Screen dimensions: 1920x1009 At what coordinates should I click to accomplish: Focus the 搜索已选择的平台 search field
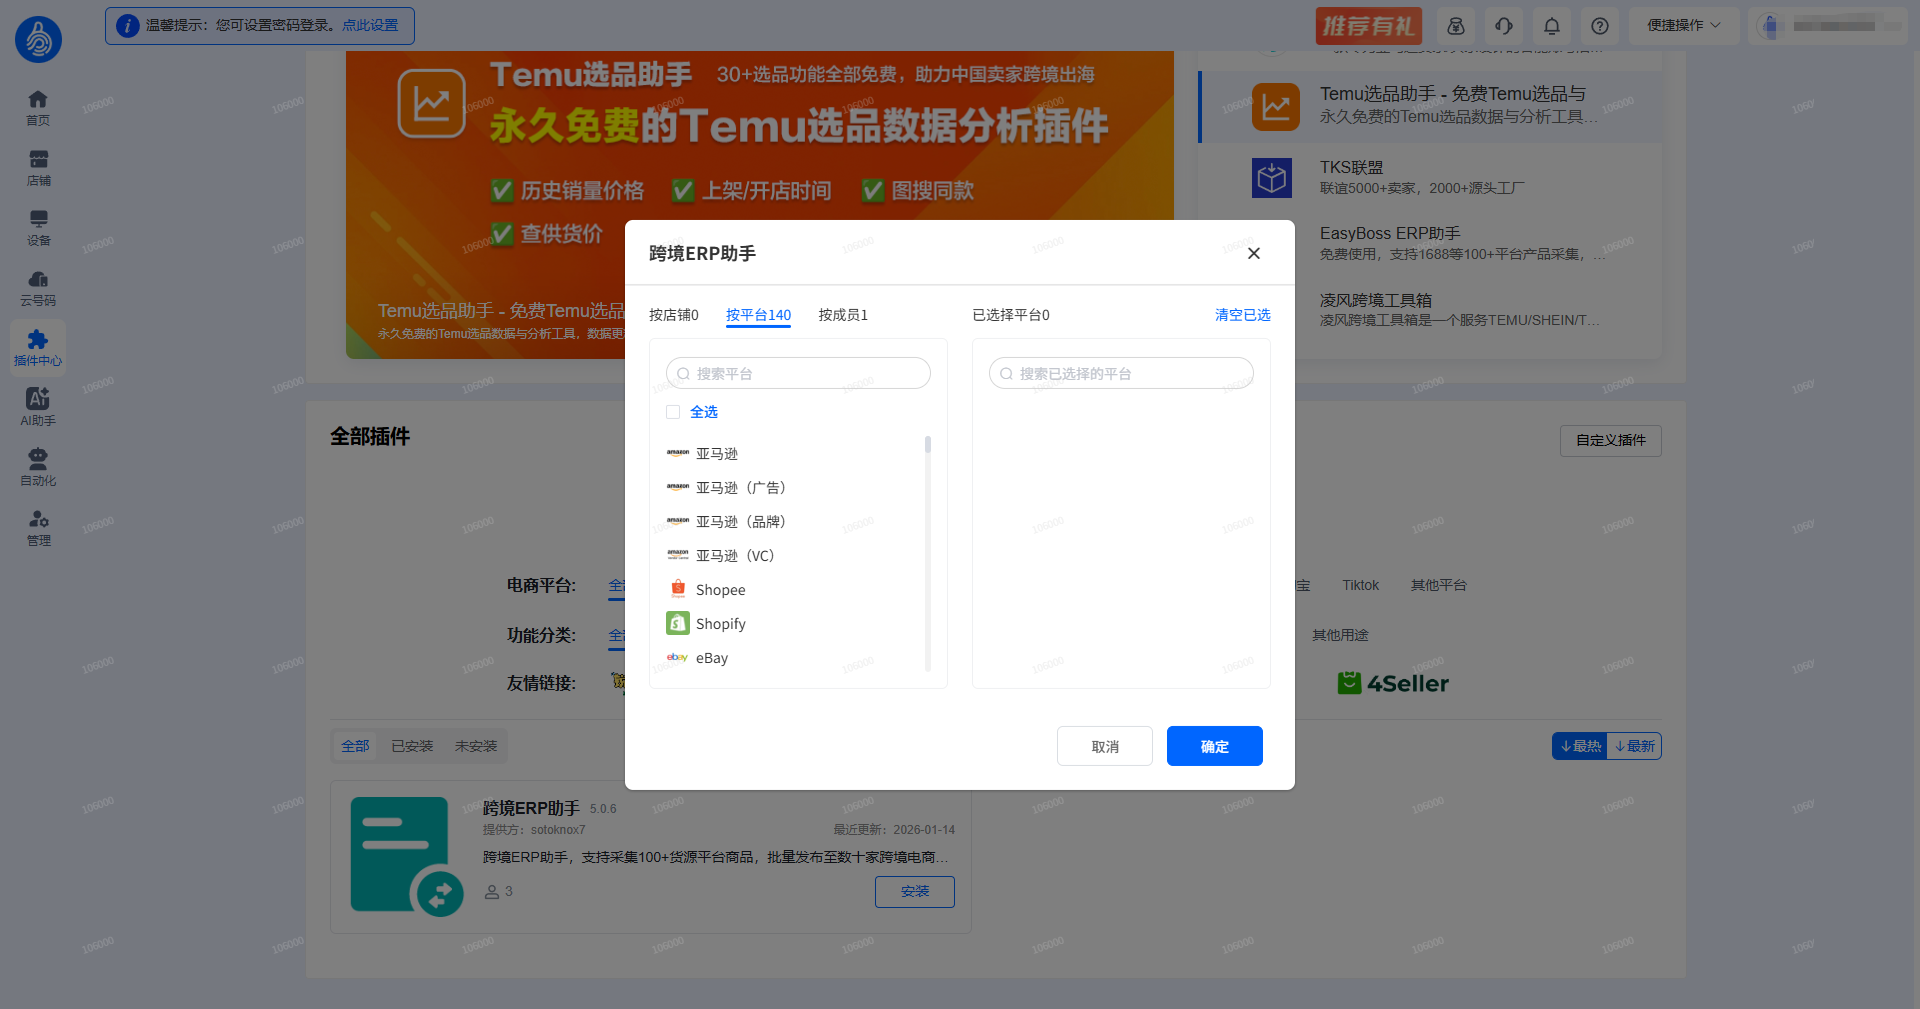click(x=1121, y=373)
